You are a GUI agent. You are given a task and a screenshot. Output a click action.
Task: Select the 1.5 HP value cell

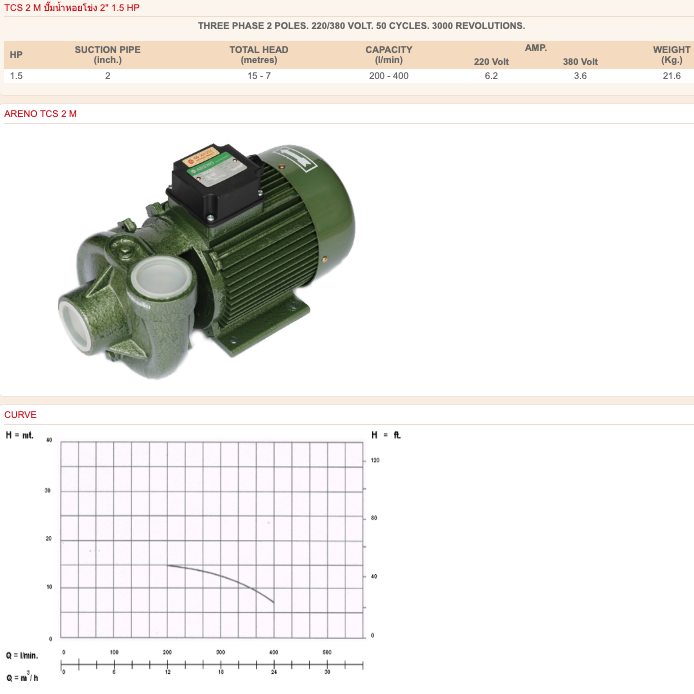click(x=16, y=76)
